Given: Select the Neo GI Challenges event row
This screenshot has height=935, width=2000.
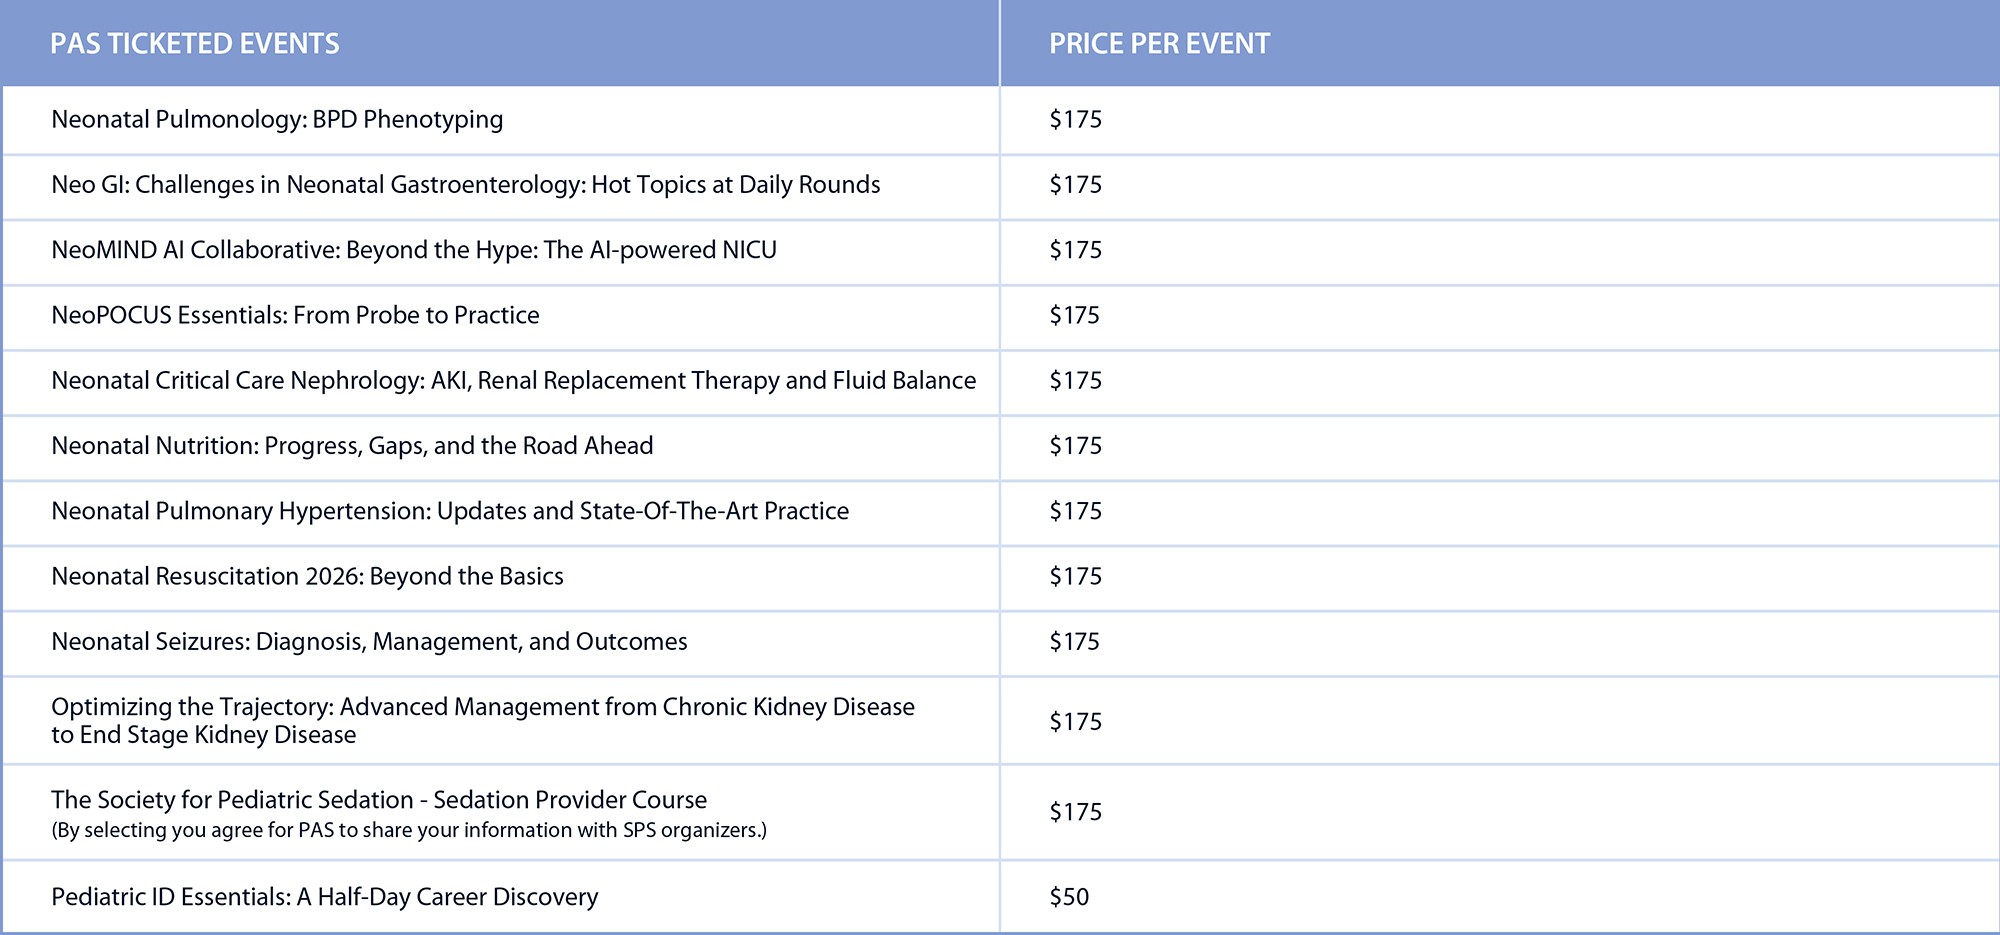Looking at the screenshot, I should pos(466,185).
